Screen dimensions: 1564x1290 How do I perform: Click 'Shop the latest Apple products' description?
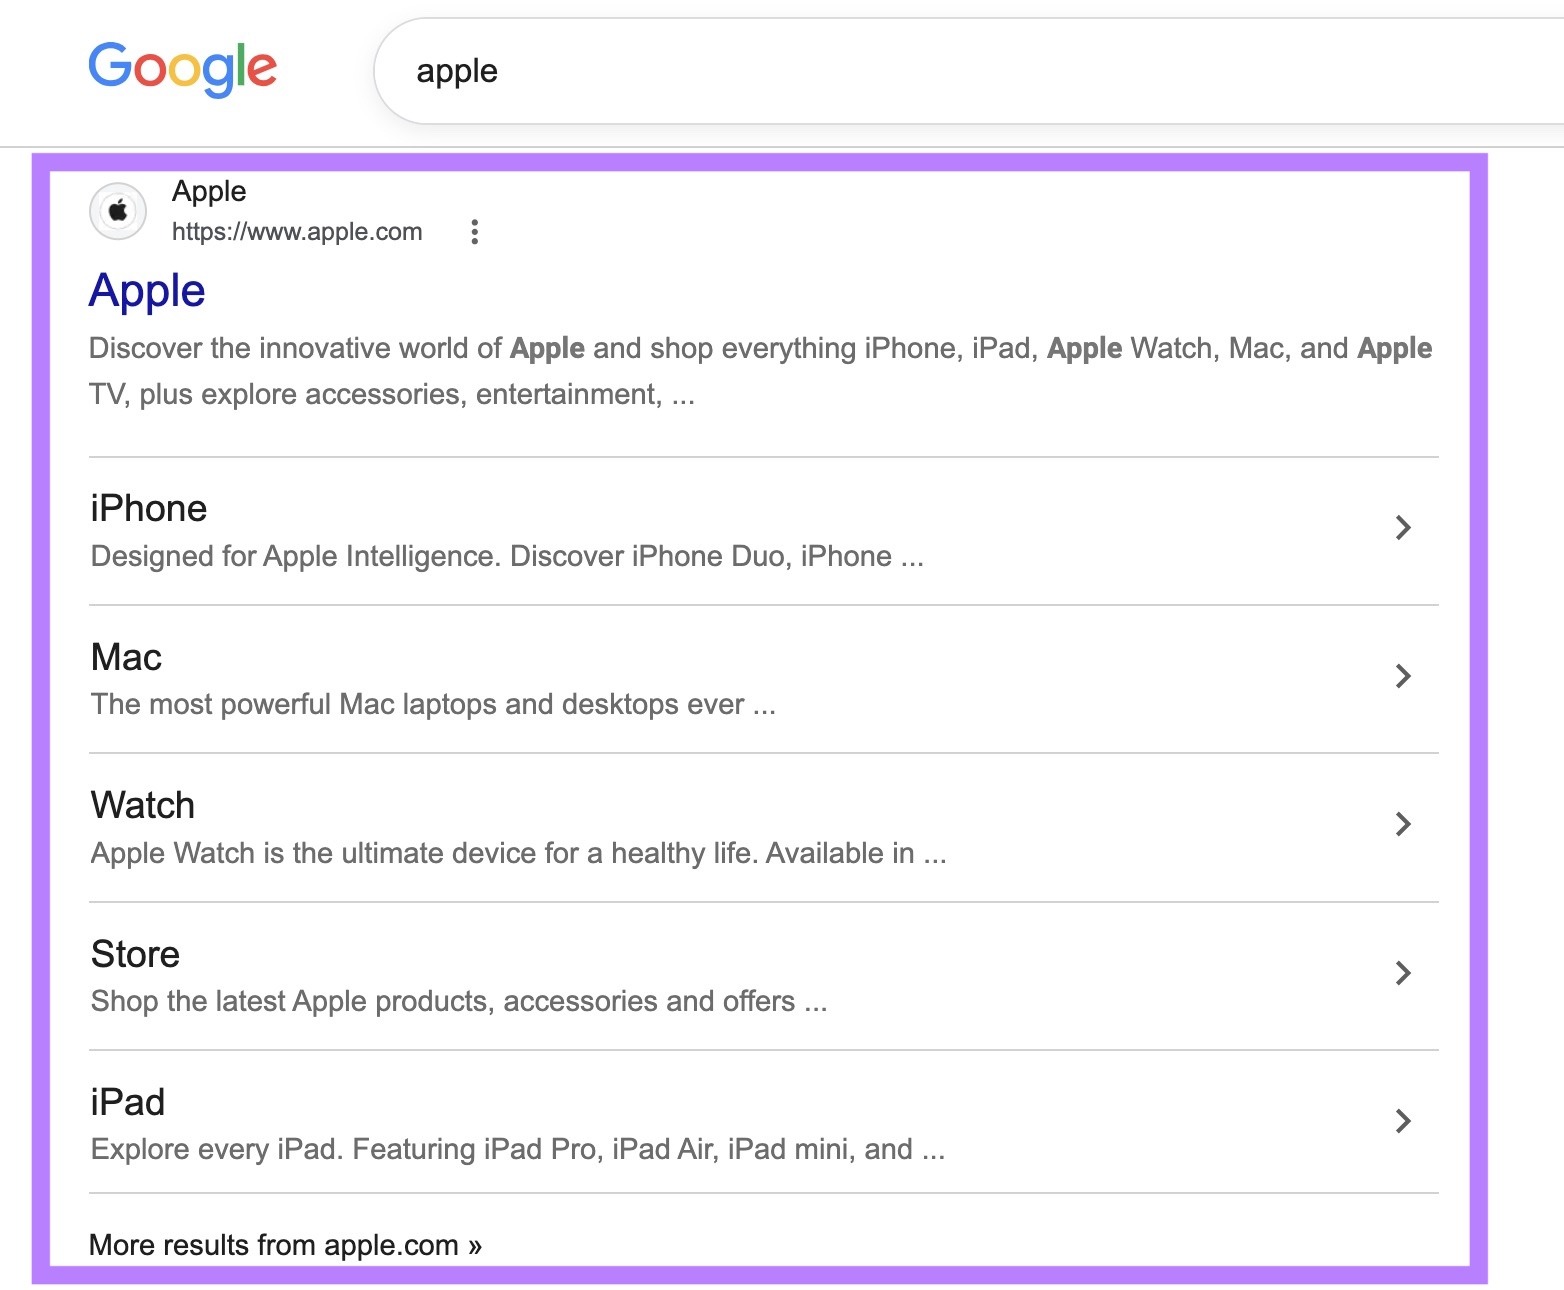459,1001
